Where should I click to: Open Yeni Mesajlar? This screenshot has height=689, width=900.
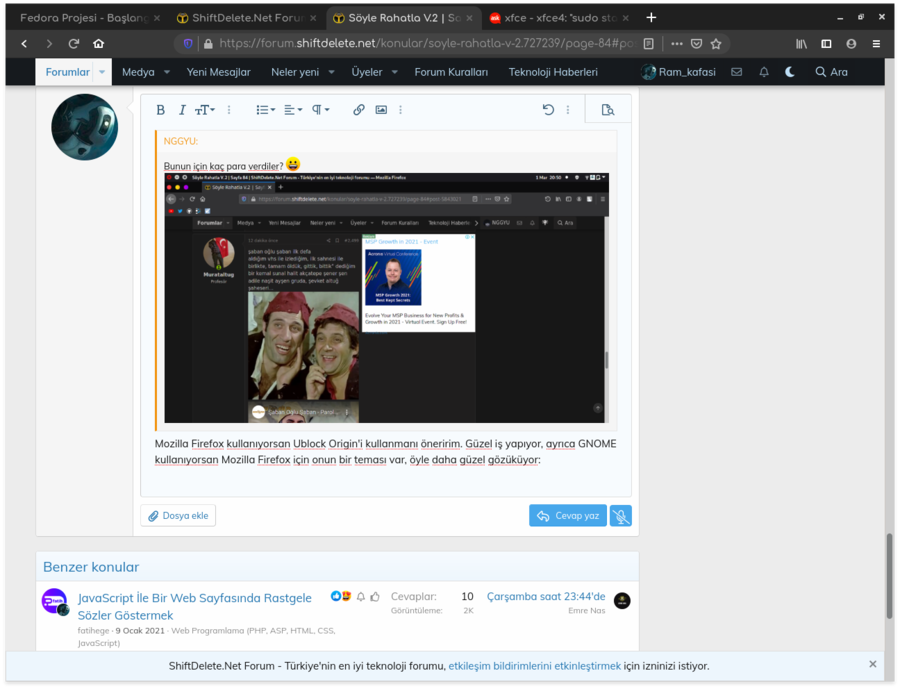point(219,72)
